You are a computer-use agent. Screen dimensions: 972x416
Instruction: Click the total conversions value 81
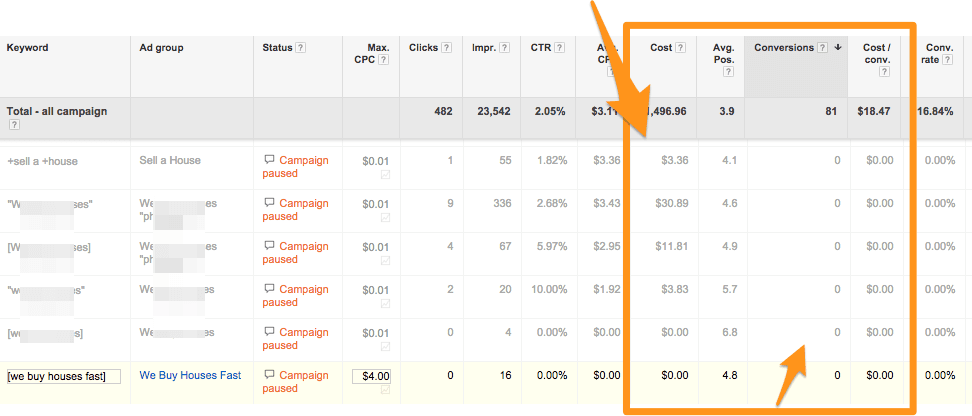click(x=831, y=112)
